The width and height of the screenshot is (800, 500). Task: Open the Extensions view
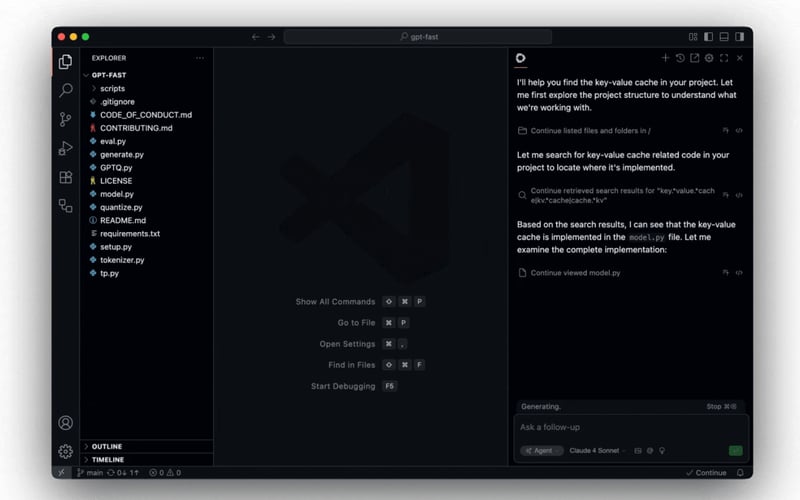(65, 177)
